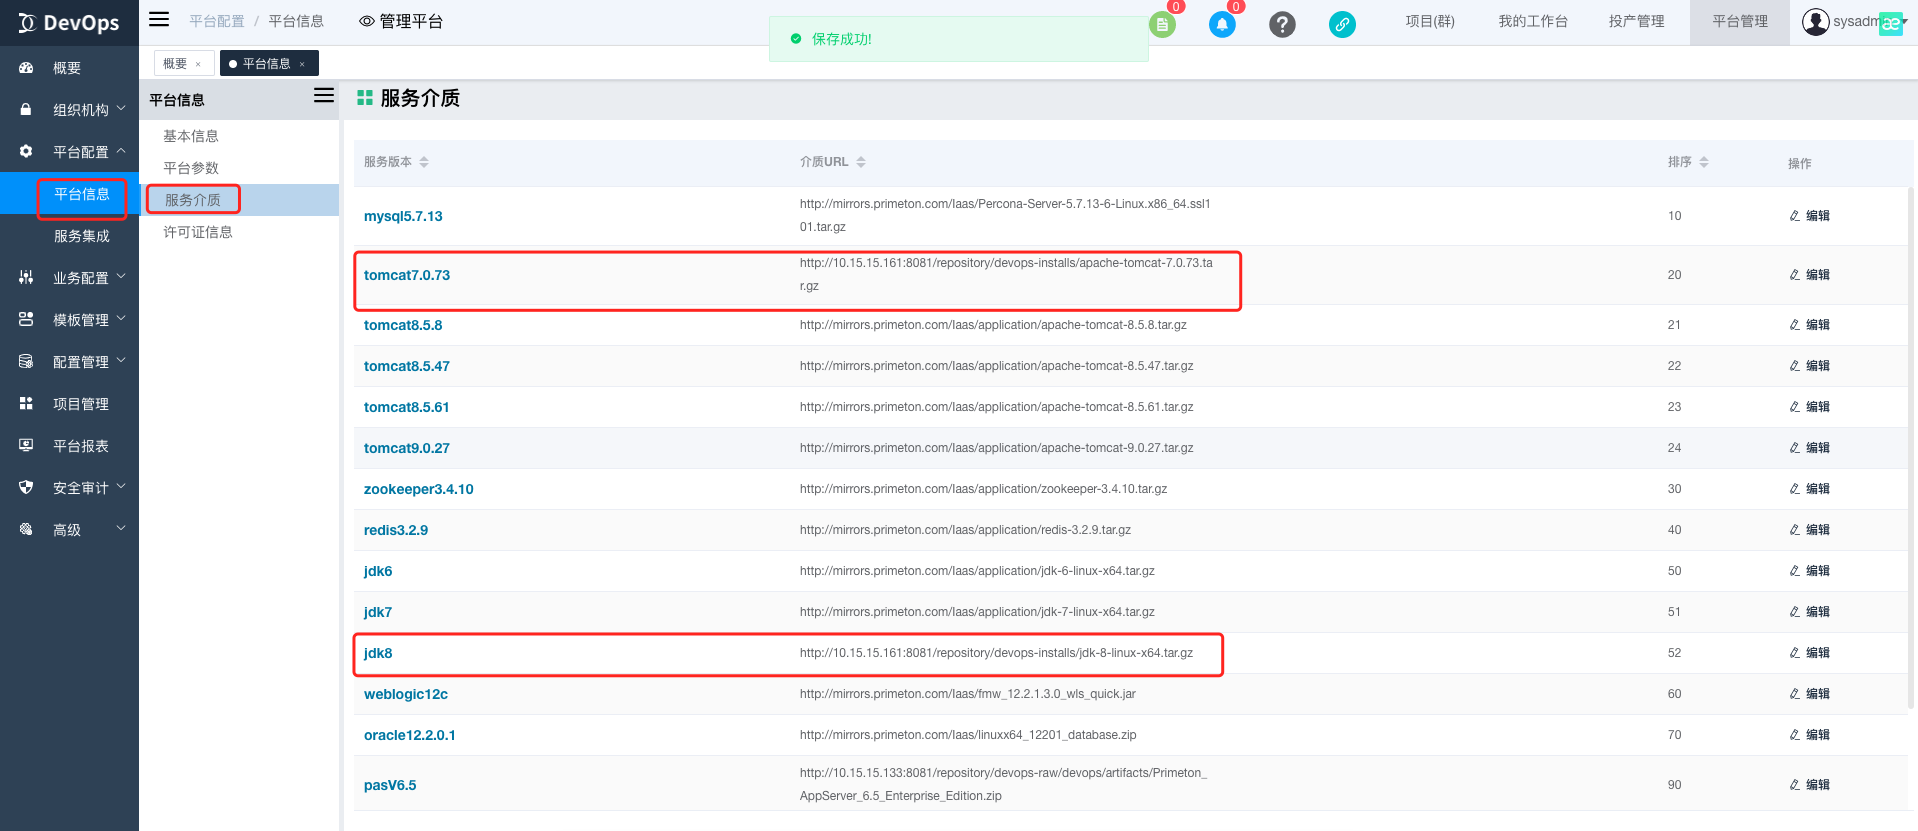Close the 平台信息 tab
Image resolution: width=1918 pixels, height=831 pixels.
coord(302,64)
